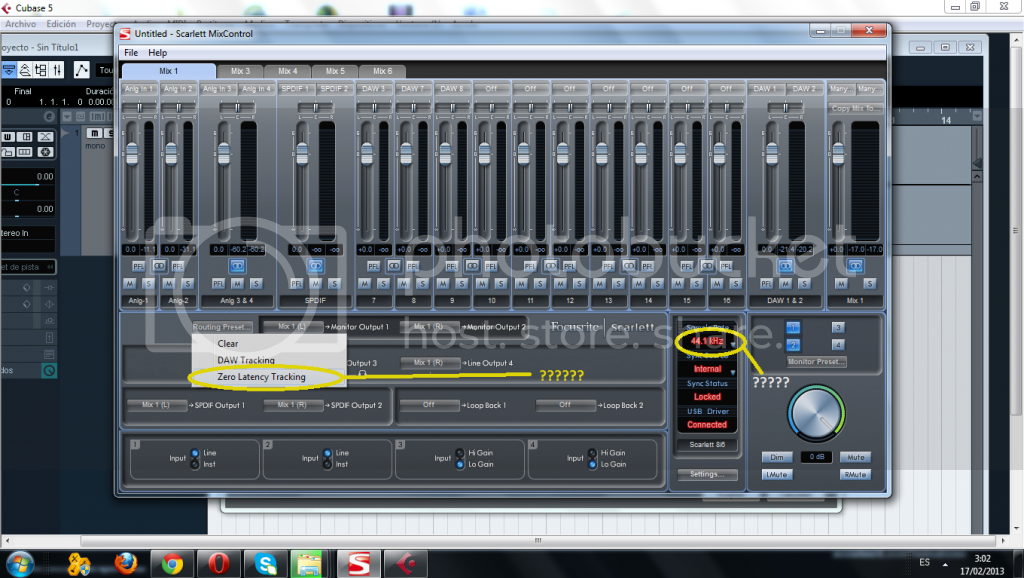Toggle stereo link between Anlg-1 and Anlg-2
1024x578 pixels.
(159, 266)
